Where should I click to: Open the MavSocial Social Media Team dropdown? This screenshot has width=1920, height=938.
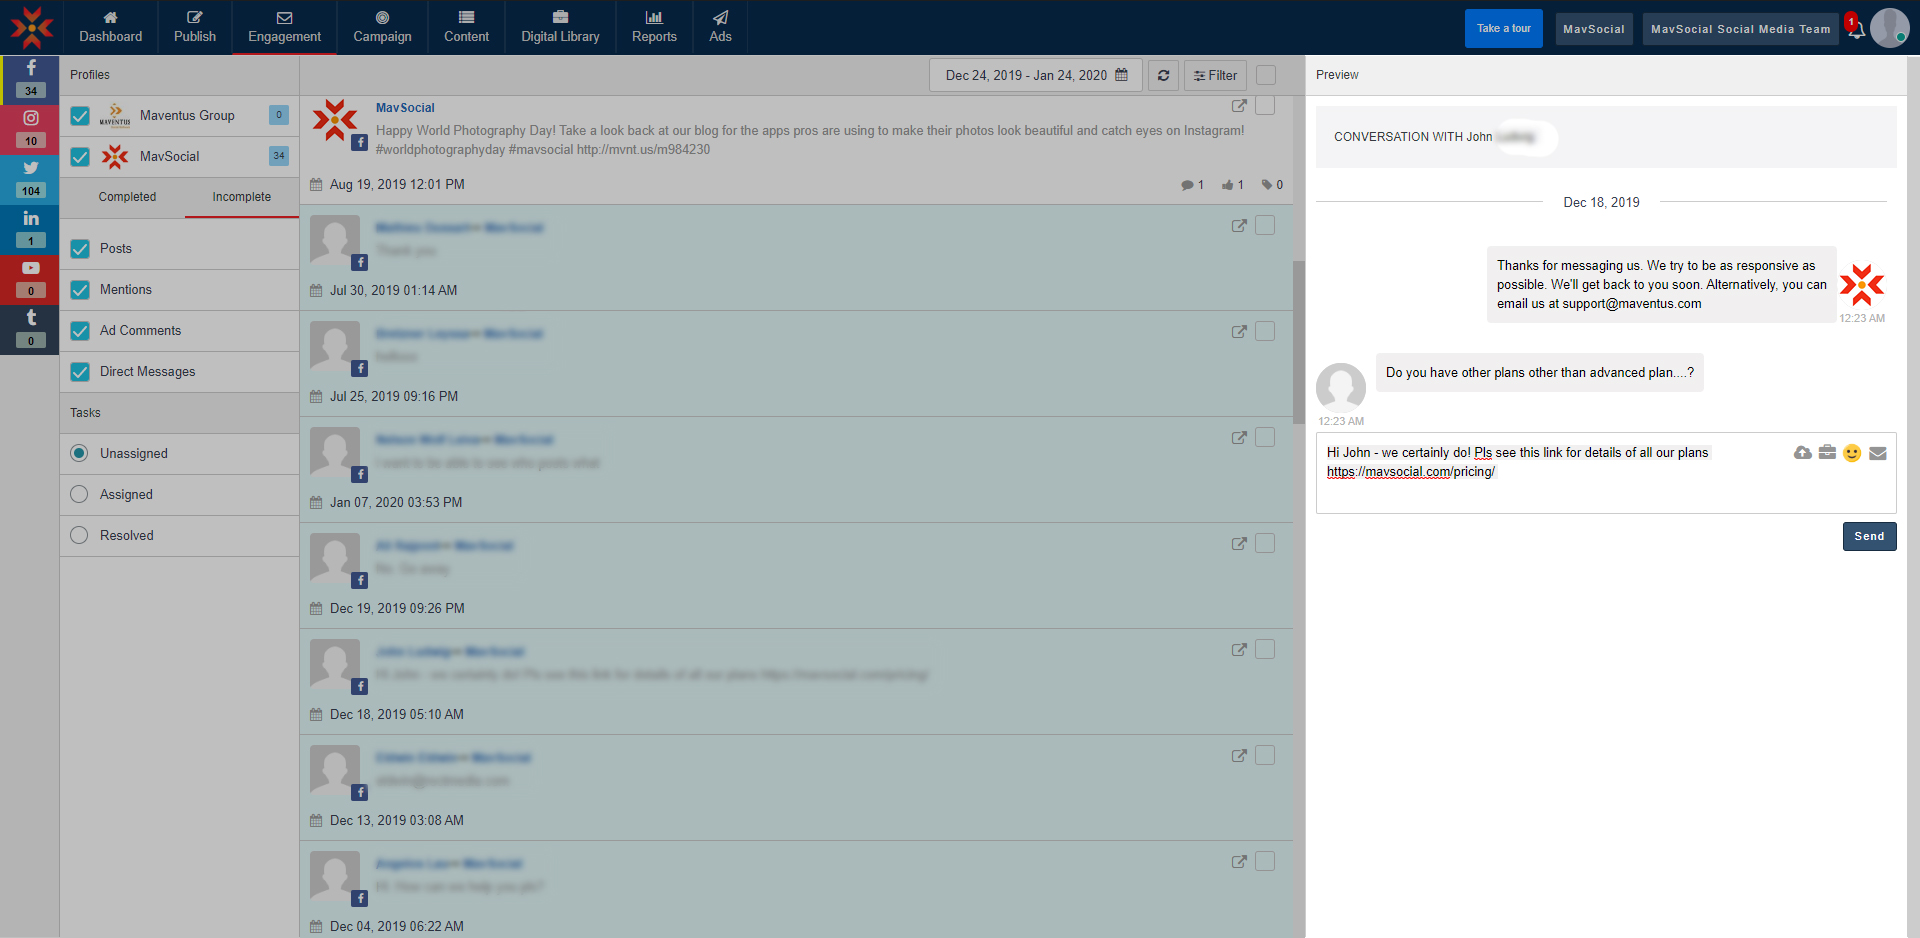click(1739, 29)
